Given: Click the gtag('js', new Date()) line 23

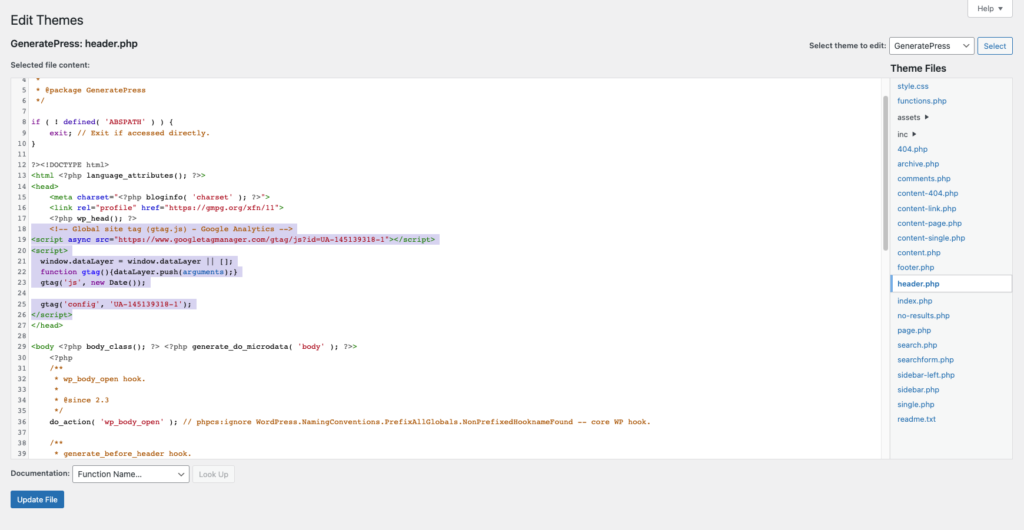Looking at the screenshot, I should (x=94, y=283).
